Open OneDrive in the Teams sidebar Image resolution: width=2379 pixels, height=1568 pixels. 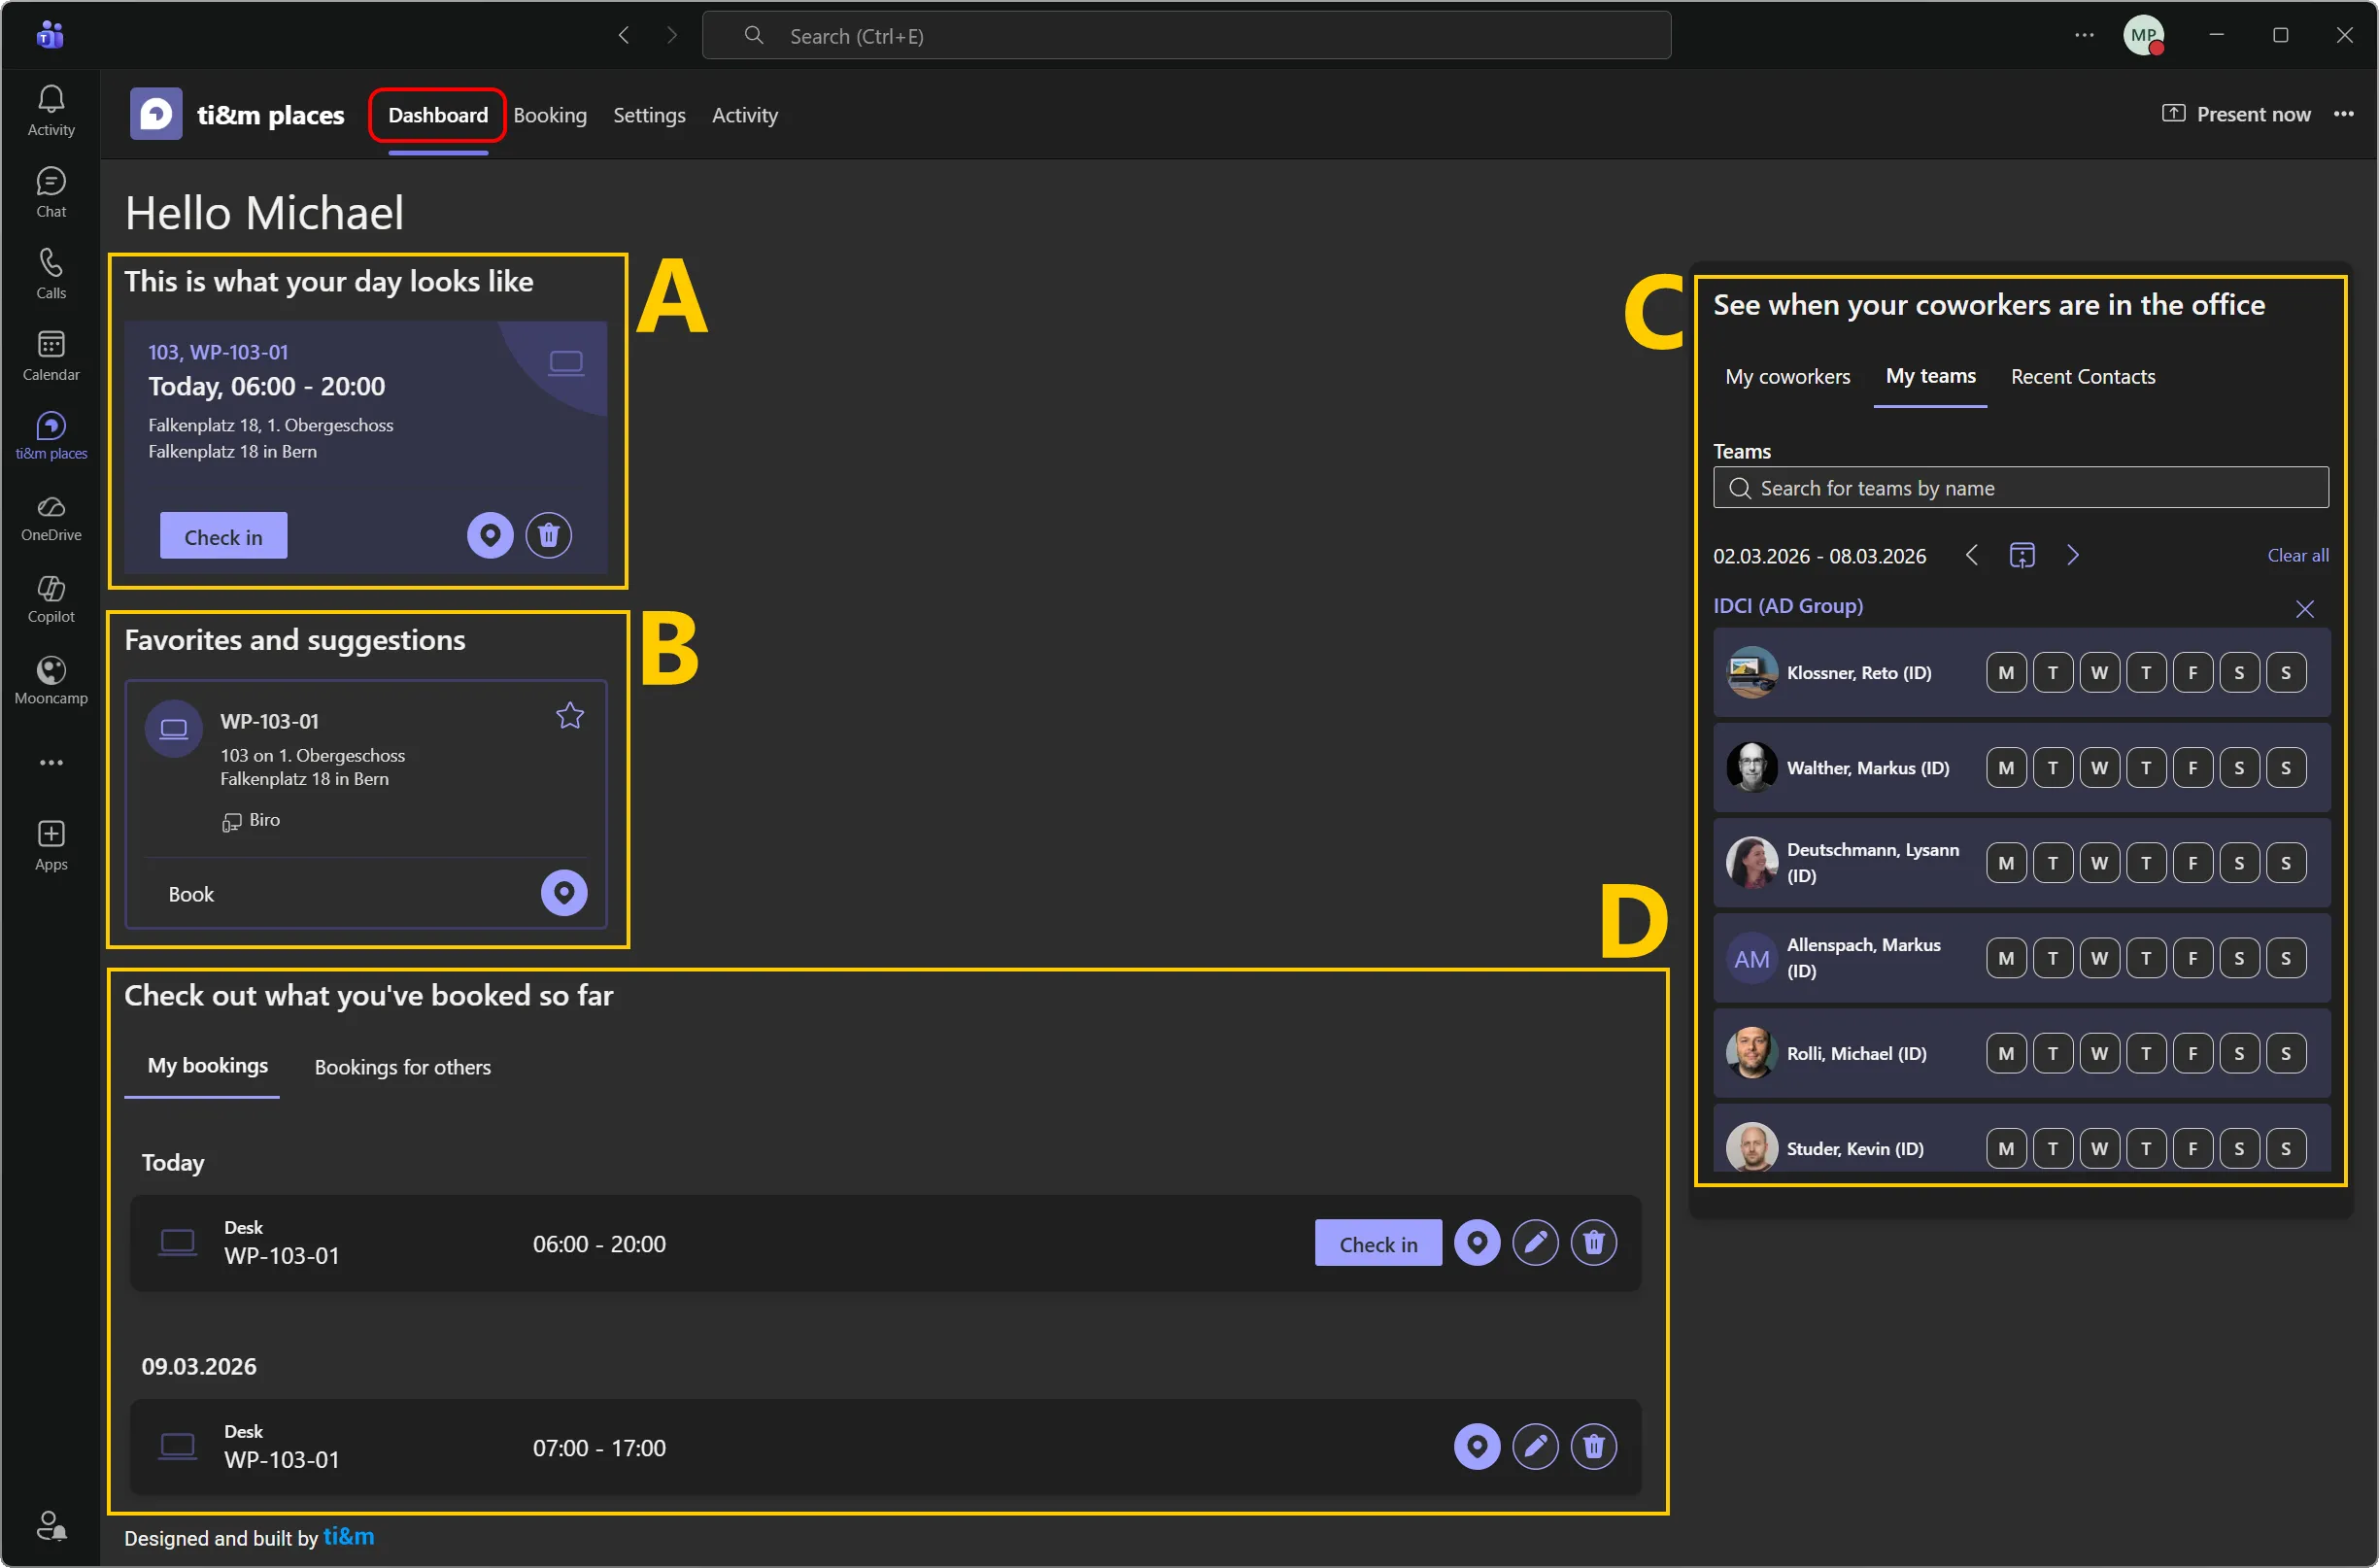pyautogui.click(x=51, y=518)
